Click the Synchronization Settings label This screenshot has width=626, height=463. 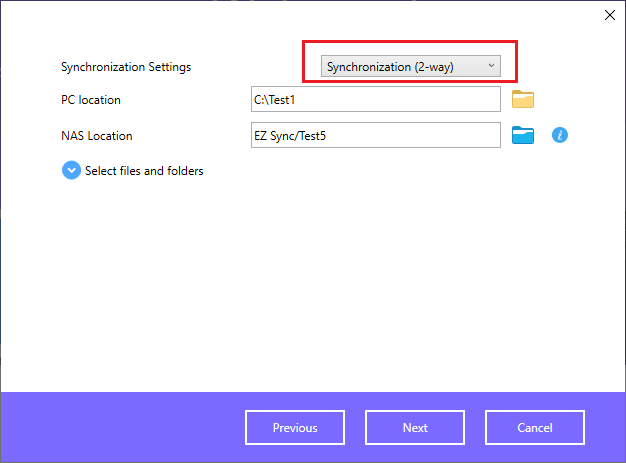pyautogui.click(x=126, y=67)
